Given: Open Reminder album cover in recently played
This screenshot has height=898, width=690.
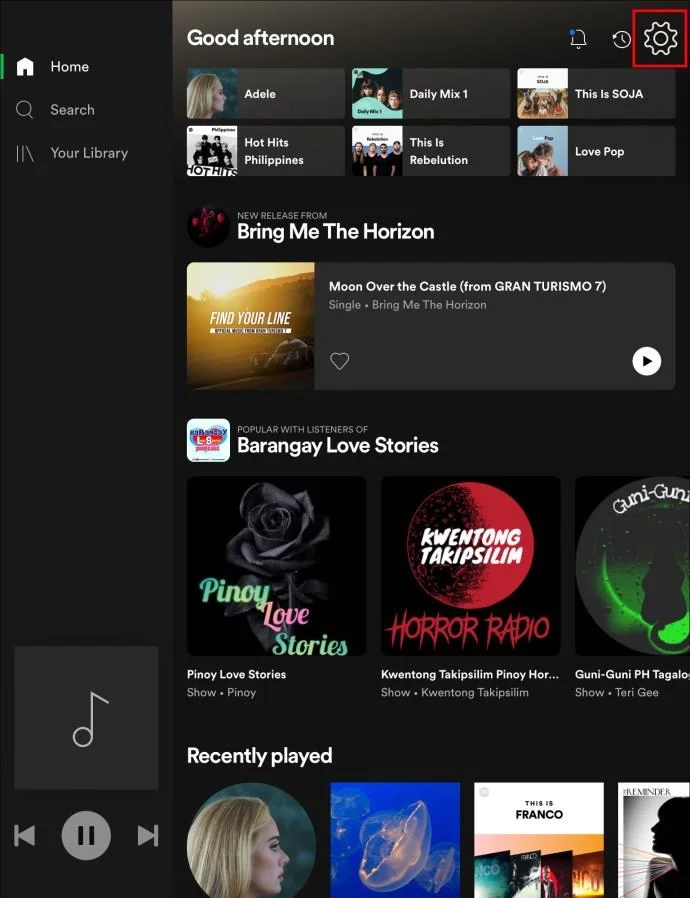Looking at the screenshot, I should pyautogui.click(x=654, y=840).
